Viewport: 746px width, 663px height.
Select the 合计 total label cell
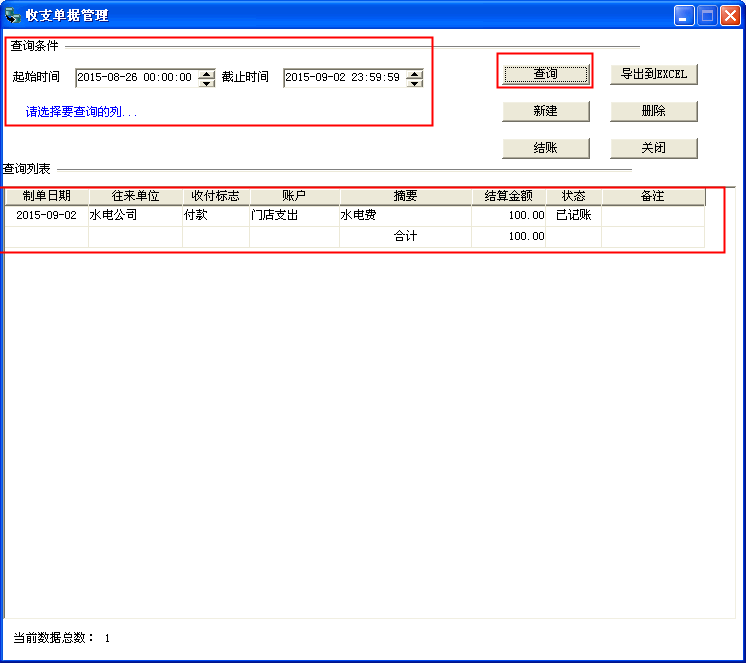tap(405, 236)
